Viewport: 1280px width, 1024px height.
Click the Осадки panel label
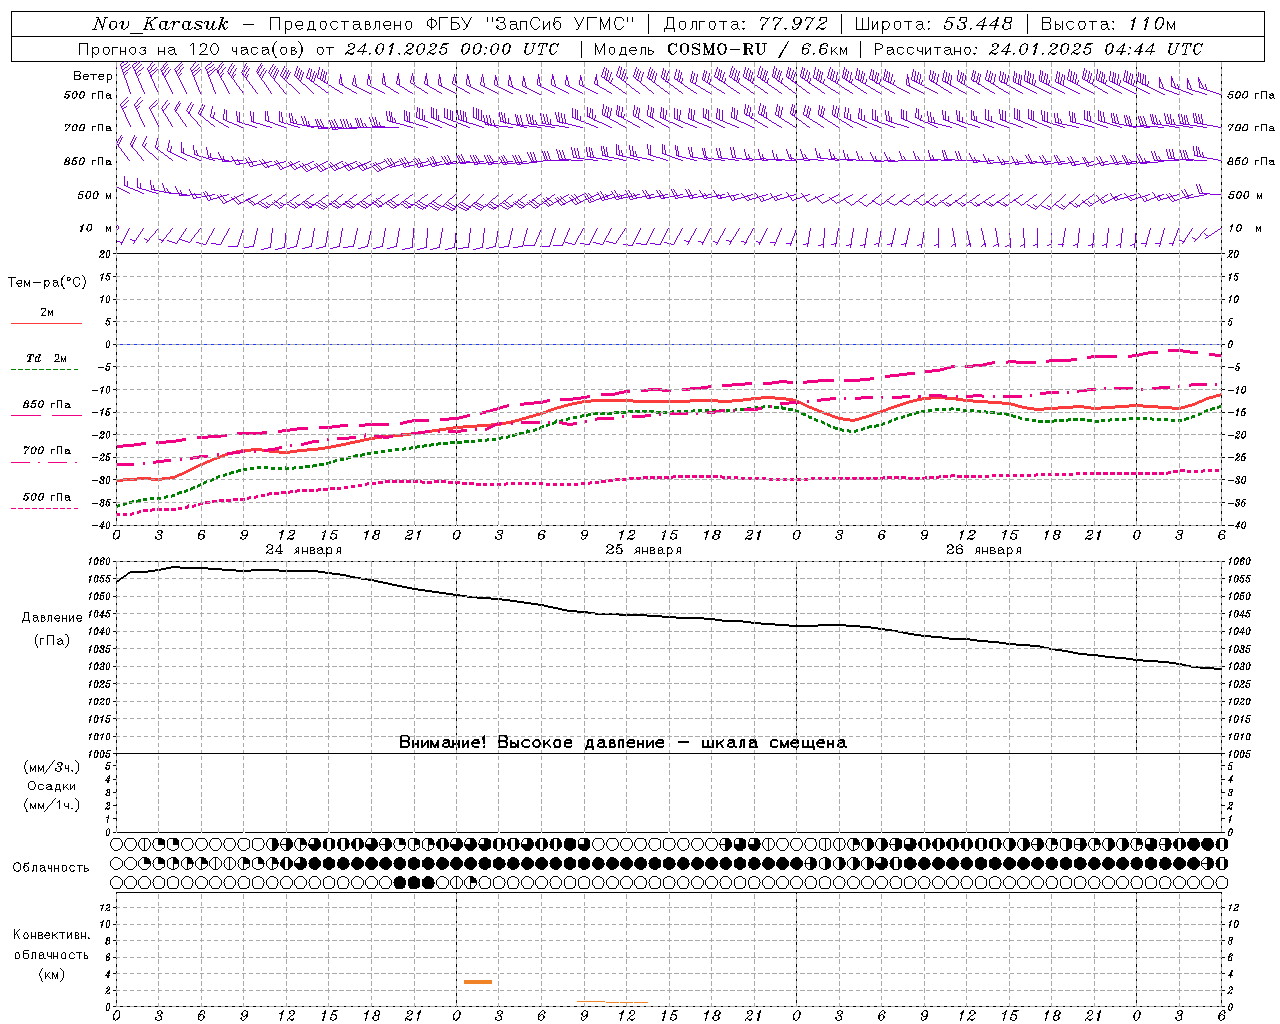click(52, 786)
